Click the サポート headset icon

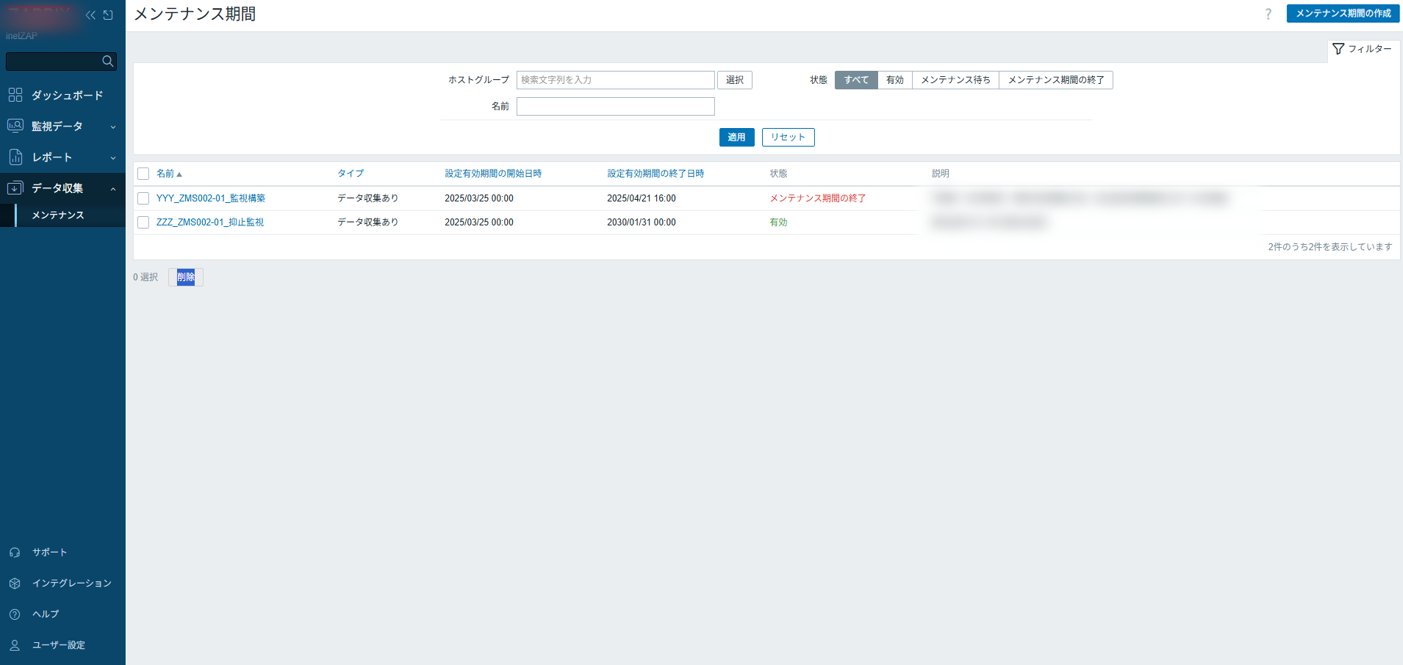coord(15,552)
